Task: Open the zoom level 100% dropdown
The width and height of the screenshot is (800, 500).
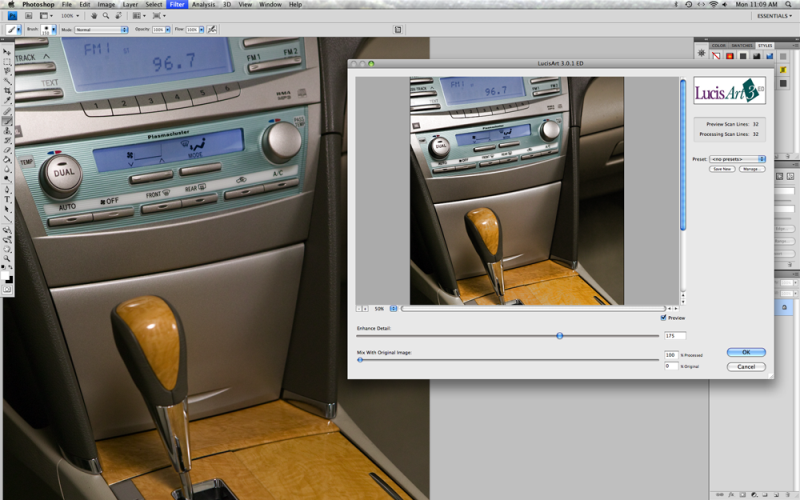Action: (70, 16)
